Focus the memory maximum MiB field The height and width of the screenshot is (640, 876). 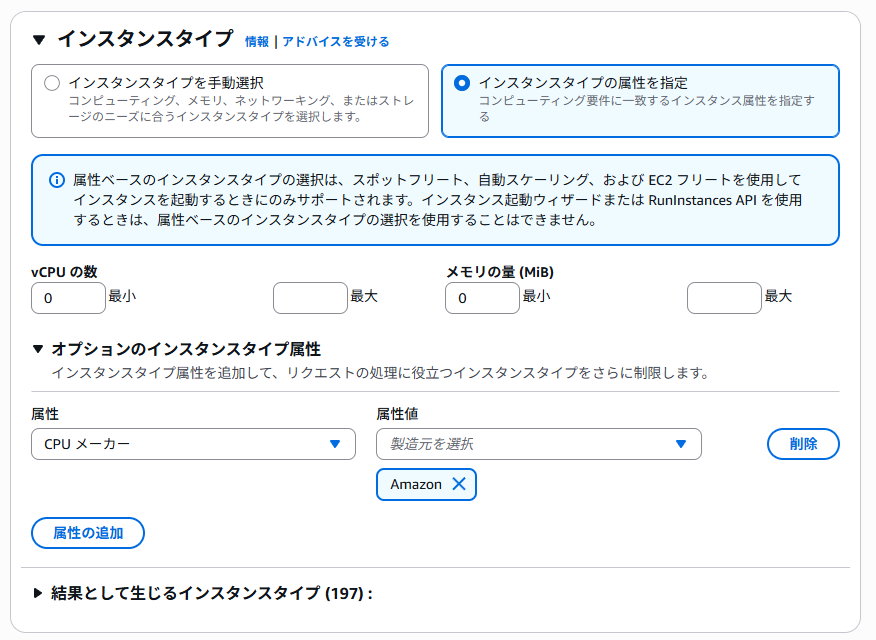click(724, 298)
